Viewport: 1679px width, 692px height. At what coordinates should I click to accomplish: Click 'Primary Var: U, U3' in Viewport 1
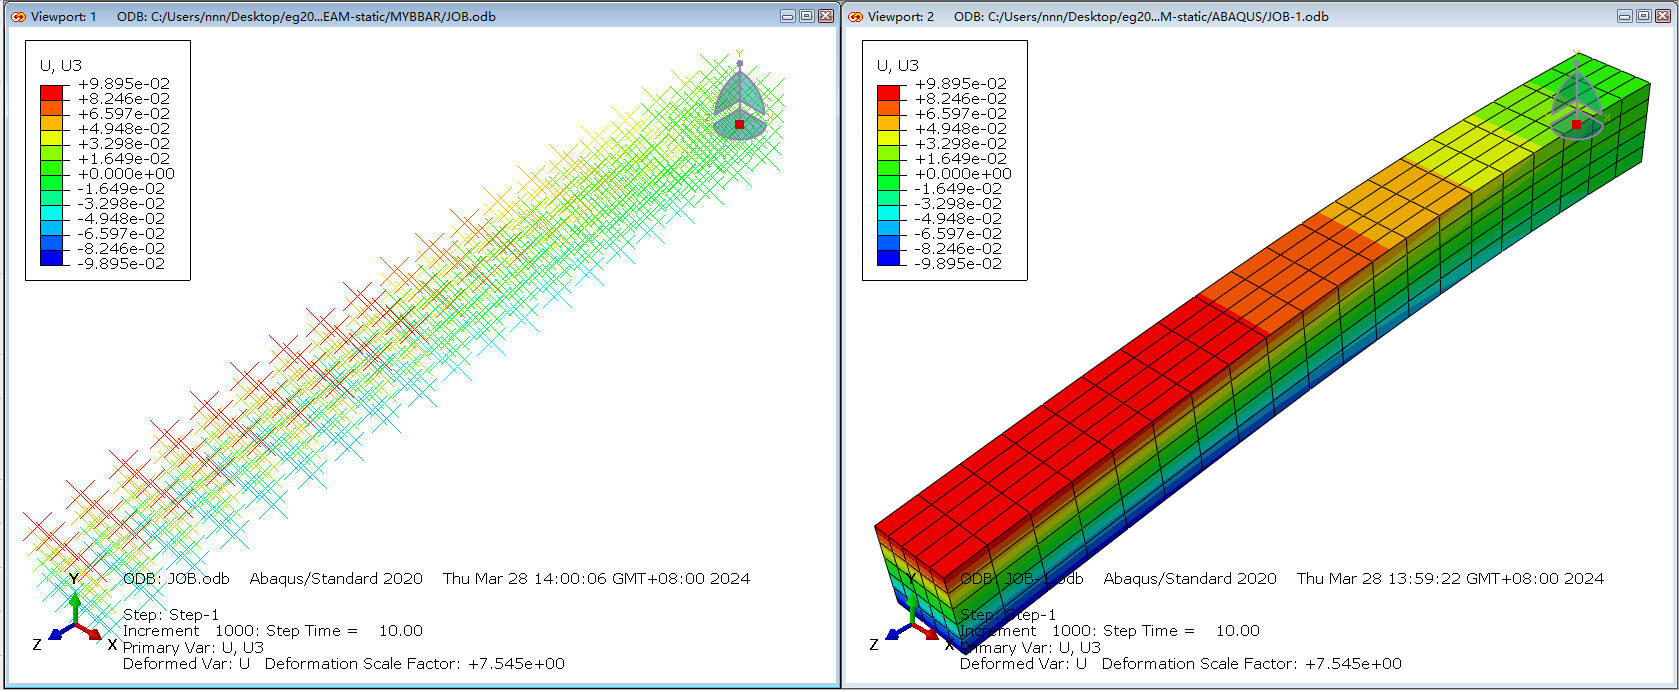click(193, 648)
